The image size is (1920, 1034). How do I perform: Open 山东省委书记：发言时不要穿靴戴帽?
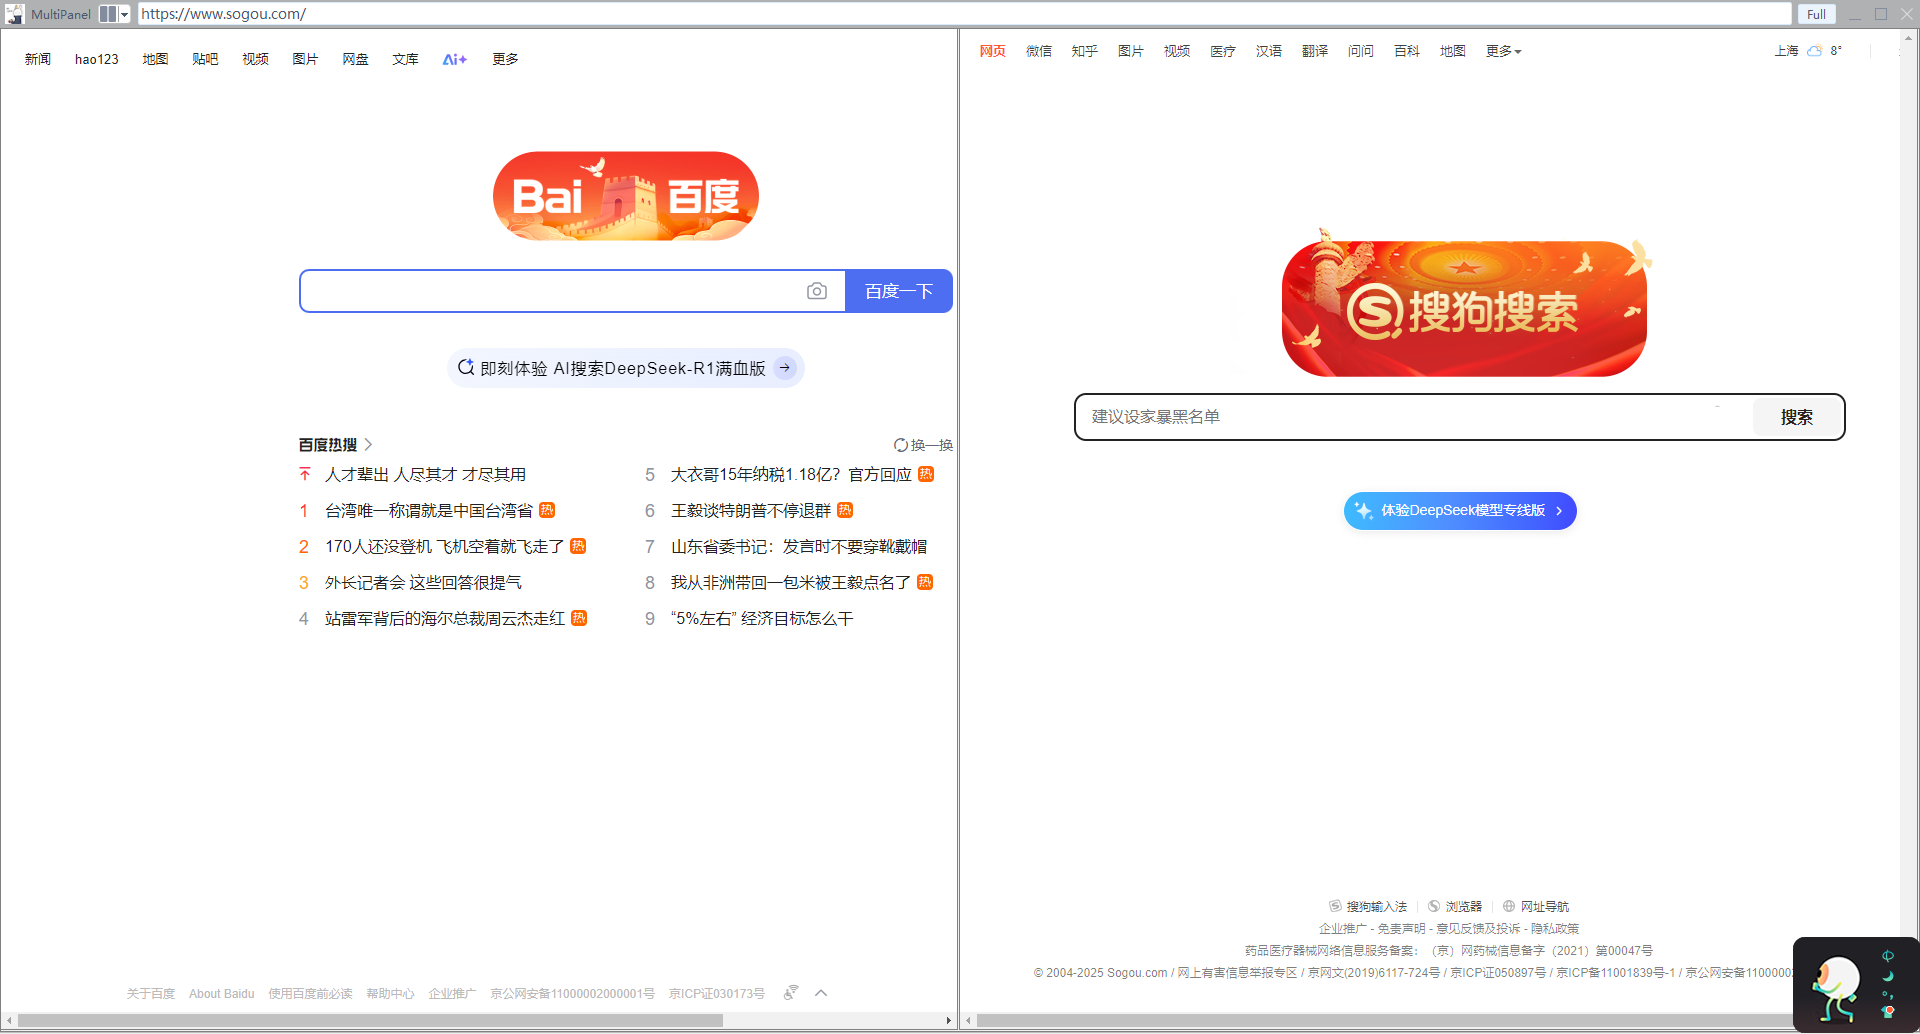tap(799, 546)
